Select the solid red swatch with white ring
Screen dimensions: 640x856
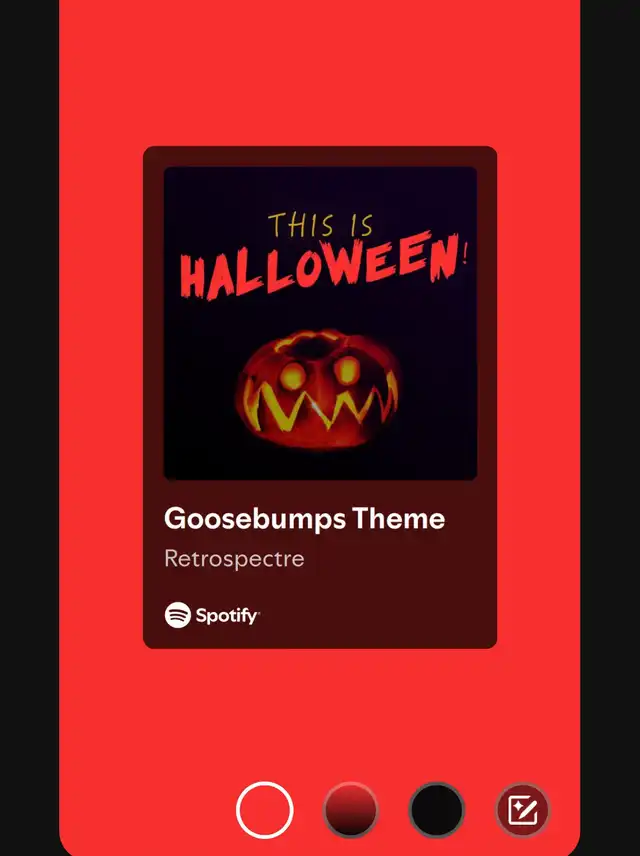tap(265, 810)
